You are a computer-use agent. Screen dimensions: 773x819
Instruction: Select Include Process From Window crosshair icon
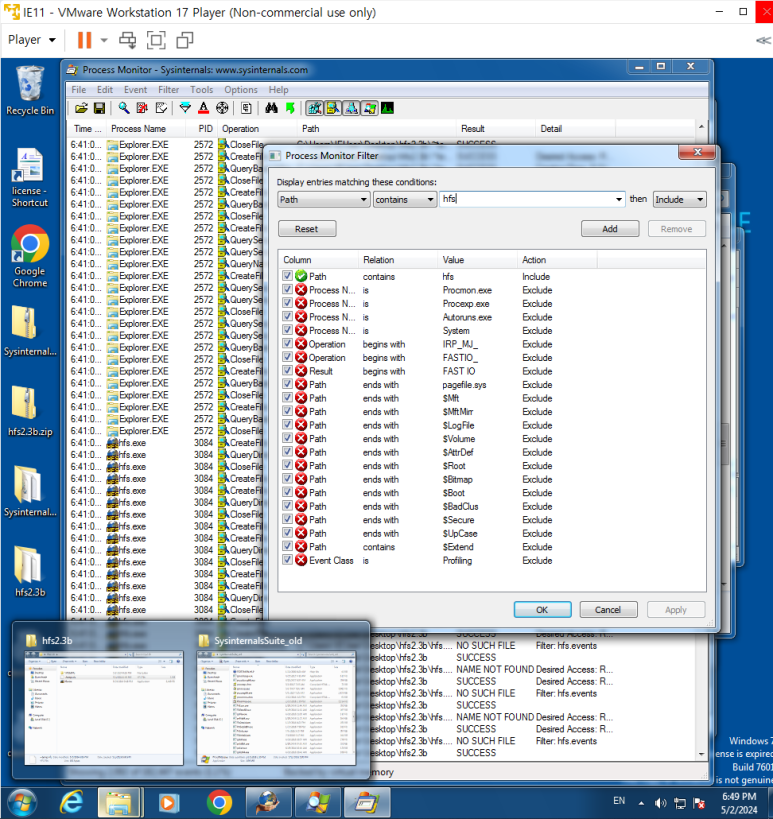tap(222, 108)
